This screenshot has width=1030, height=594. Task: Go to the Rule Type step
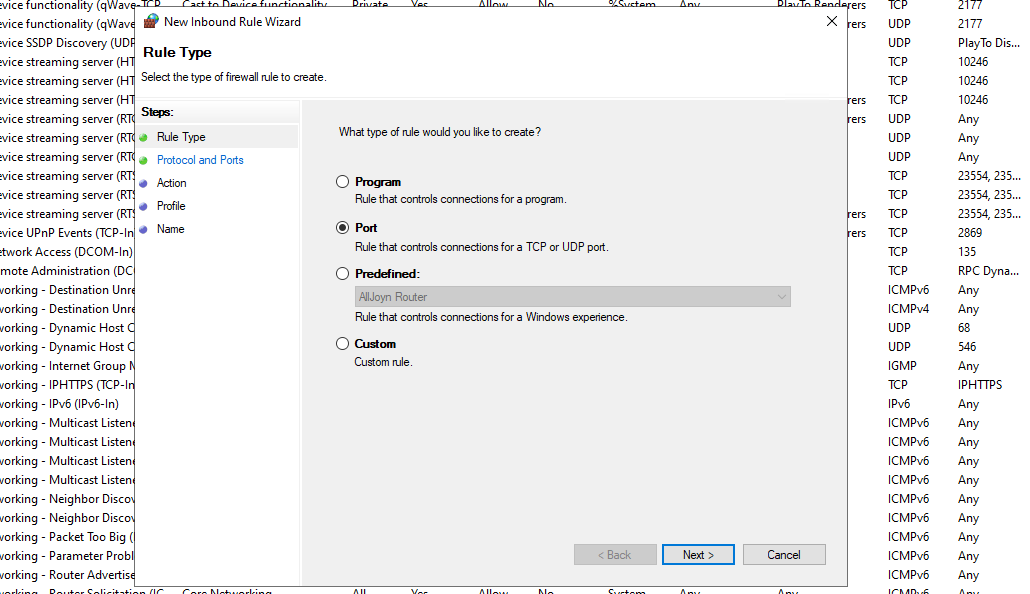[x=181, y=137]
